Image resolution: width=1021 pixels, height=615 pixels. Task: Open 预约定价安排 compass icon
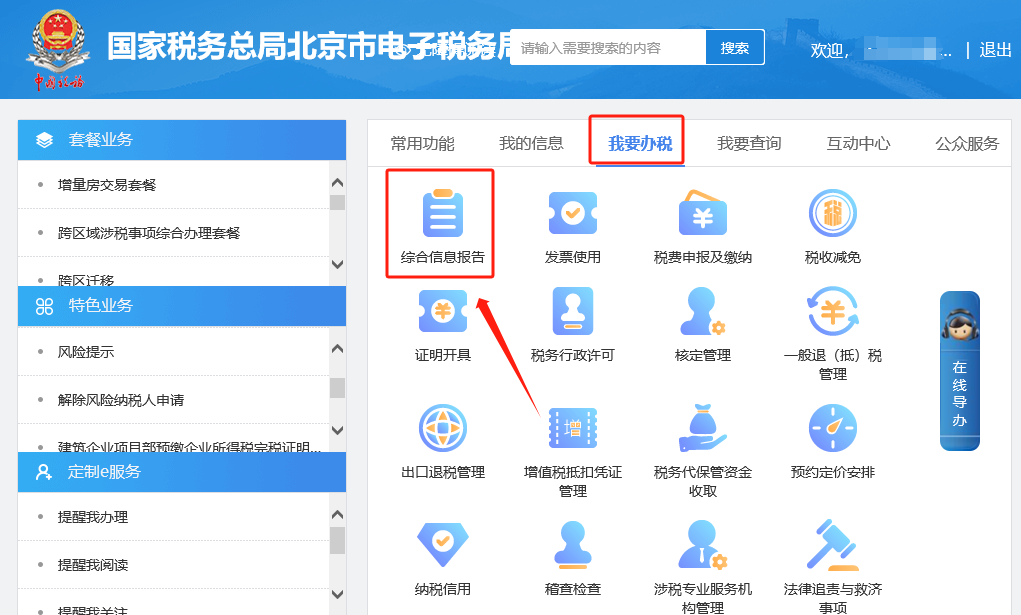[833, 428]
